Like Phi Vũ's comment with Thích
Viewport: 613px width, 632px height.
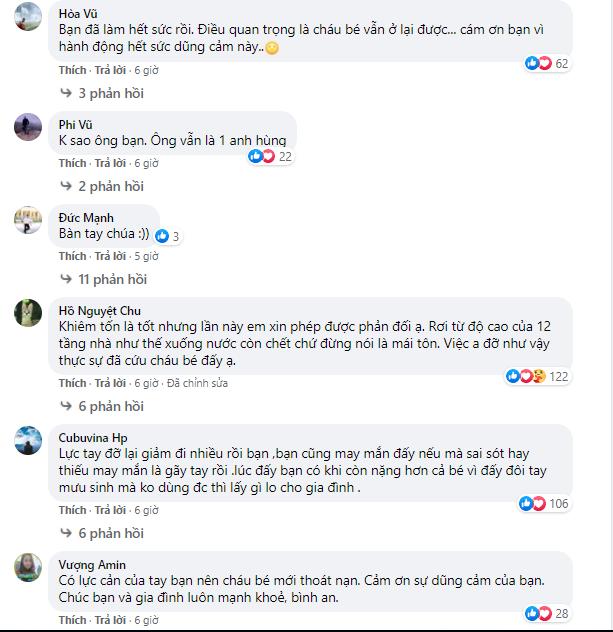(72, 163)
